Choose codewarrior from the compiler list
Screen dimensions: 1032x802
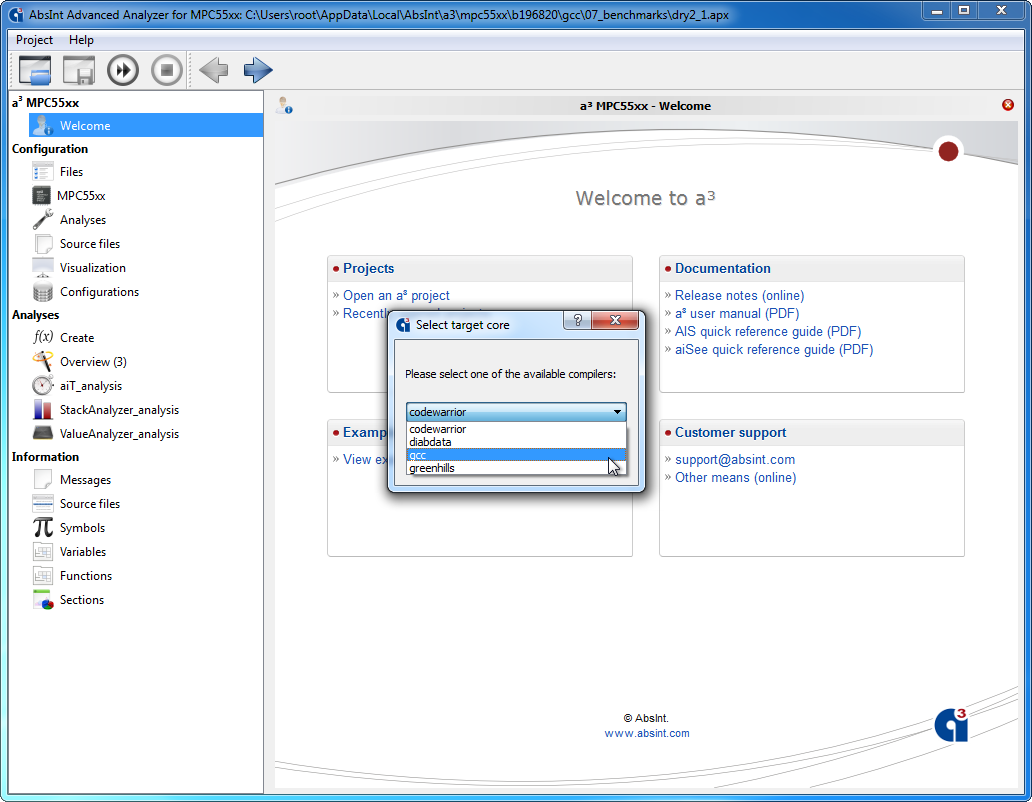point(516,429)
